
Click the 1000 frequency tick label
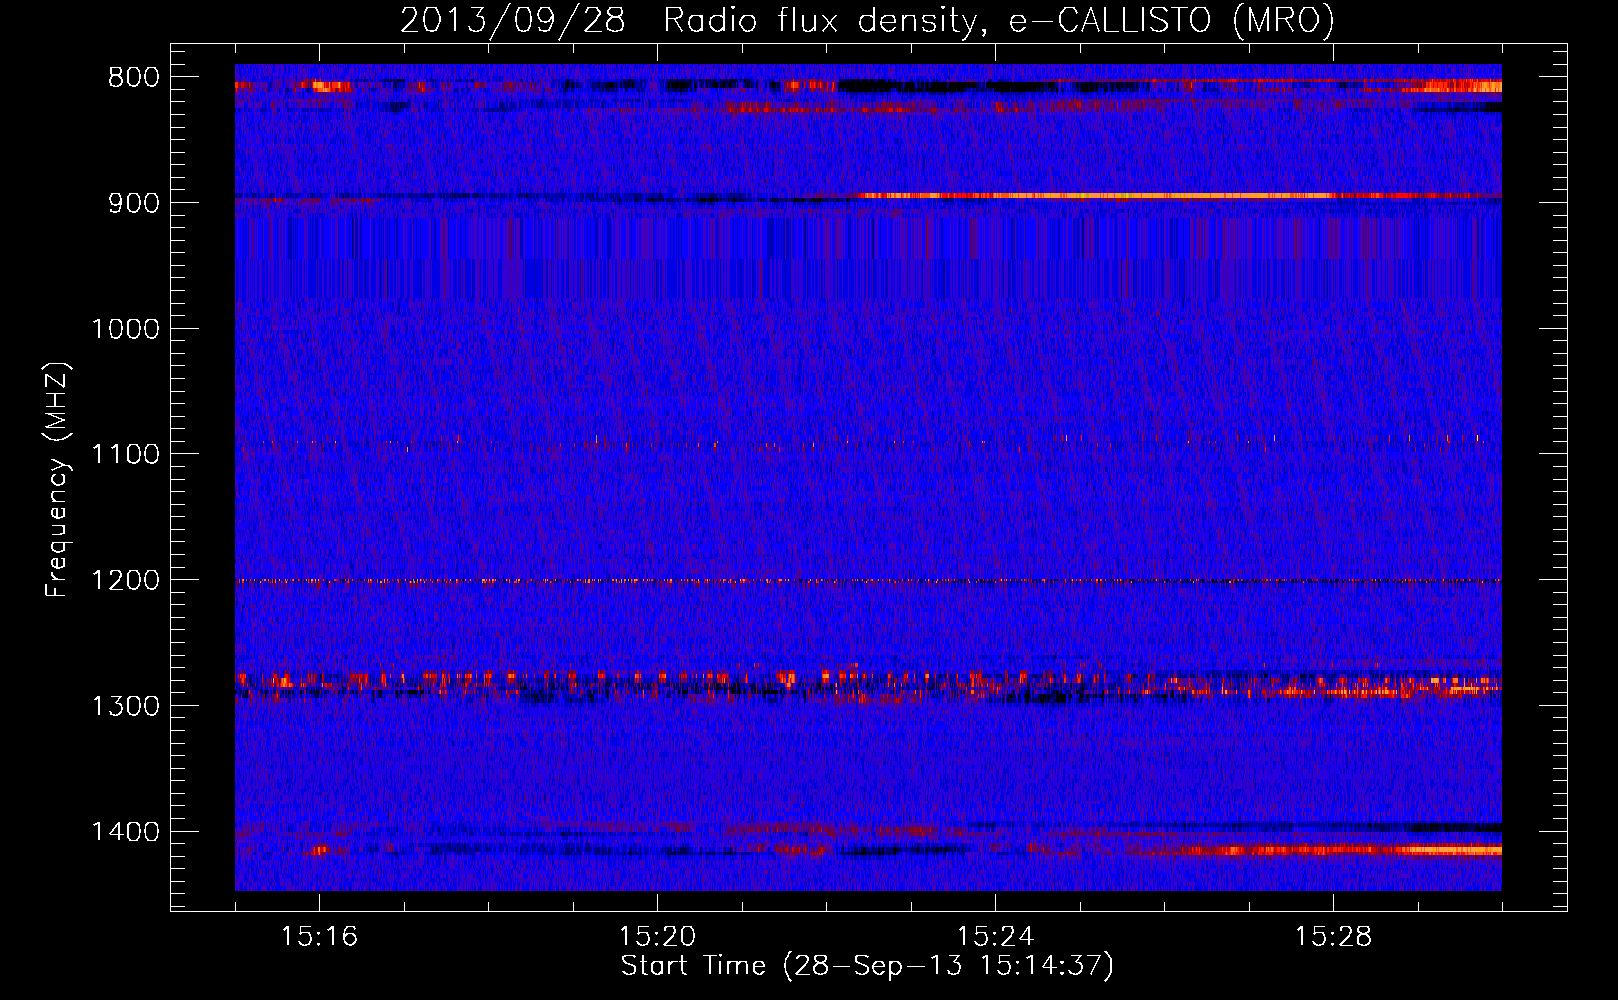pos(125,329)
